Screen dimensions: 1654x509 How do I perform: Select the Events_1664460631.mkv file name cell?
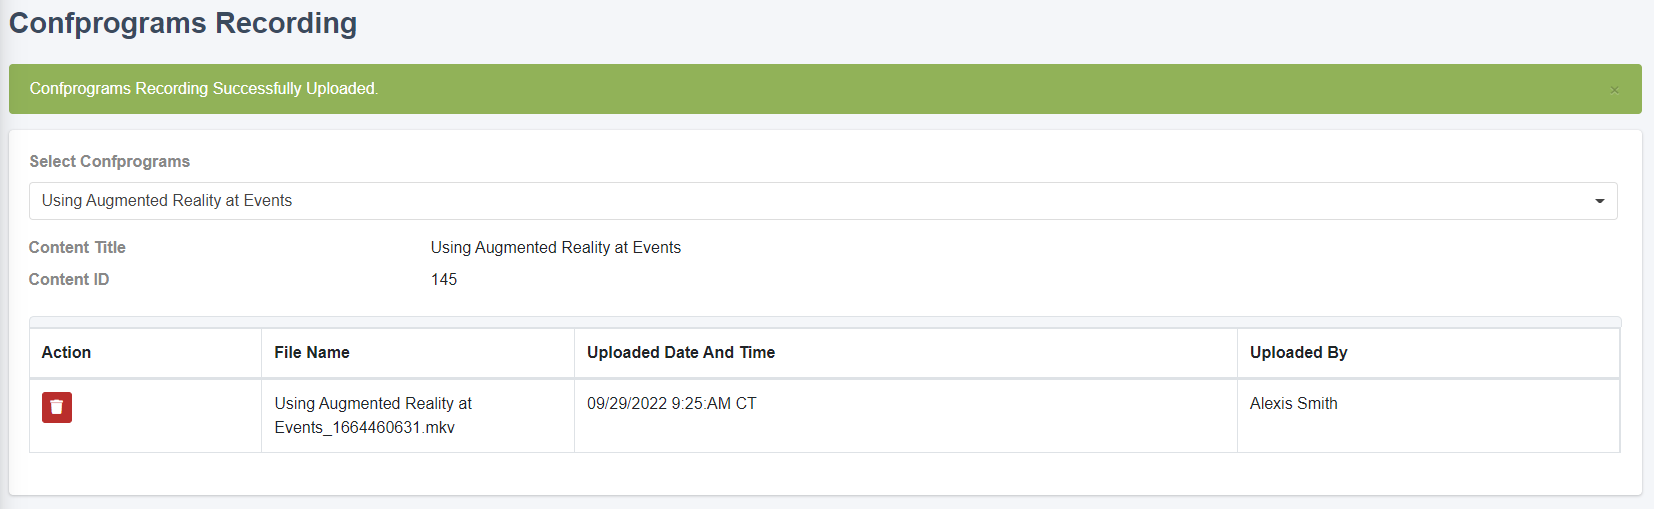(x=418, y=416)
